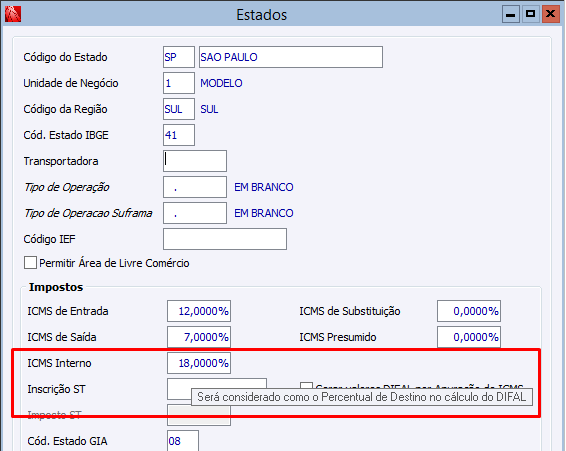566x451 pixels.
Task: Click the Tipo de Operação field
Action: (x=195, y=187)
